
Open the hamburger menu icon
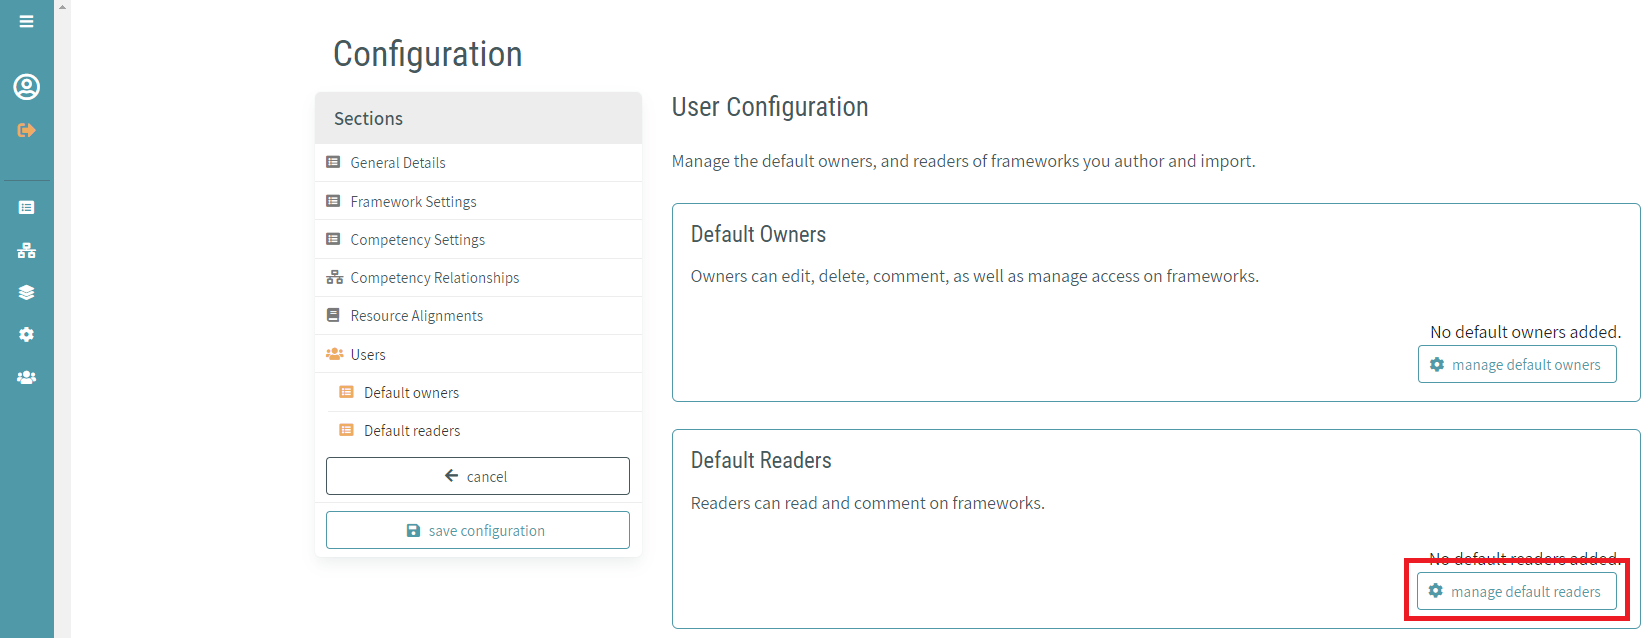(x=26, y=21)
